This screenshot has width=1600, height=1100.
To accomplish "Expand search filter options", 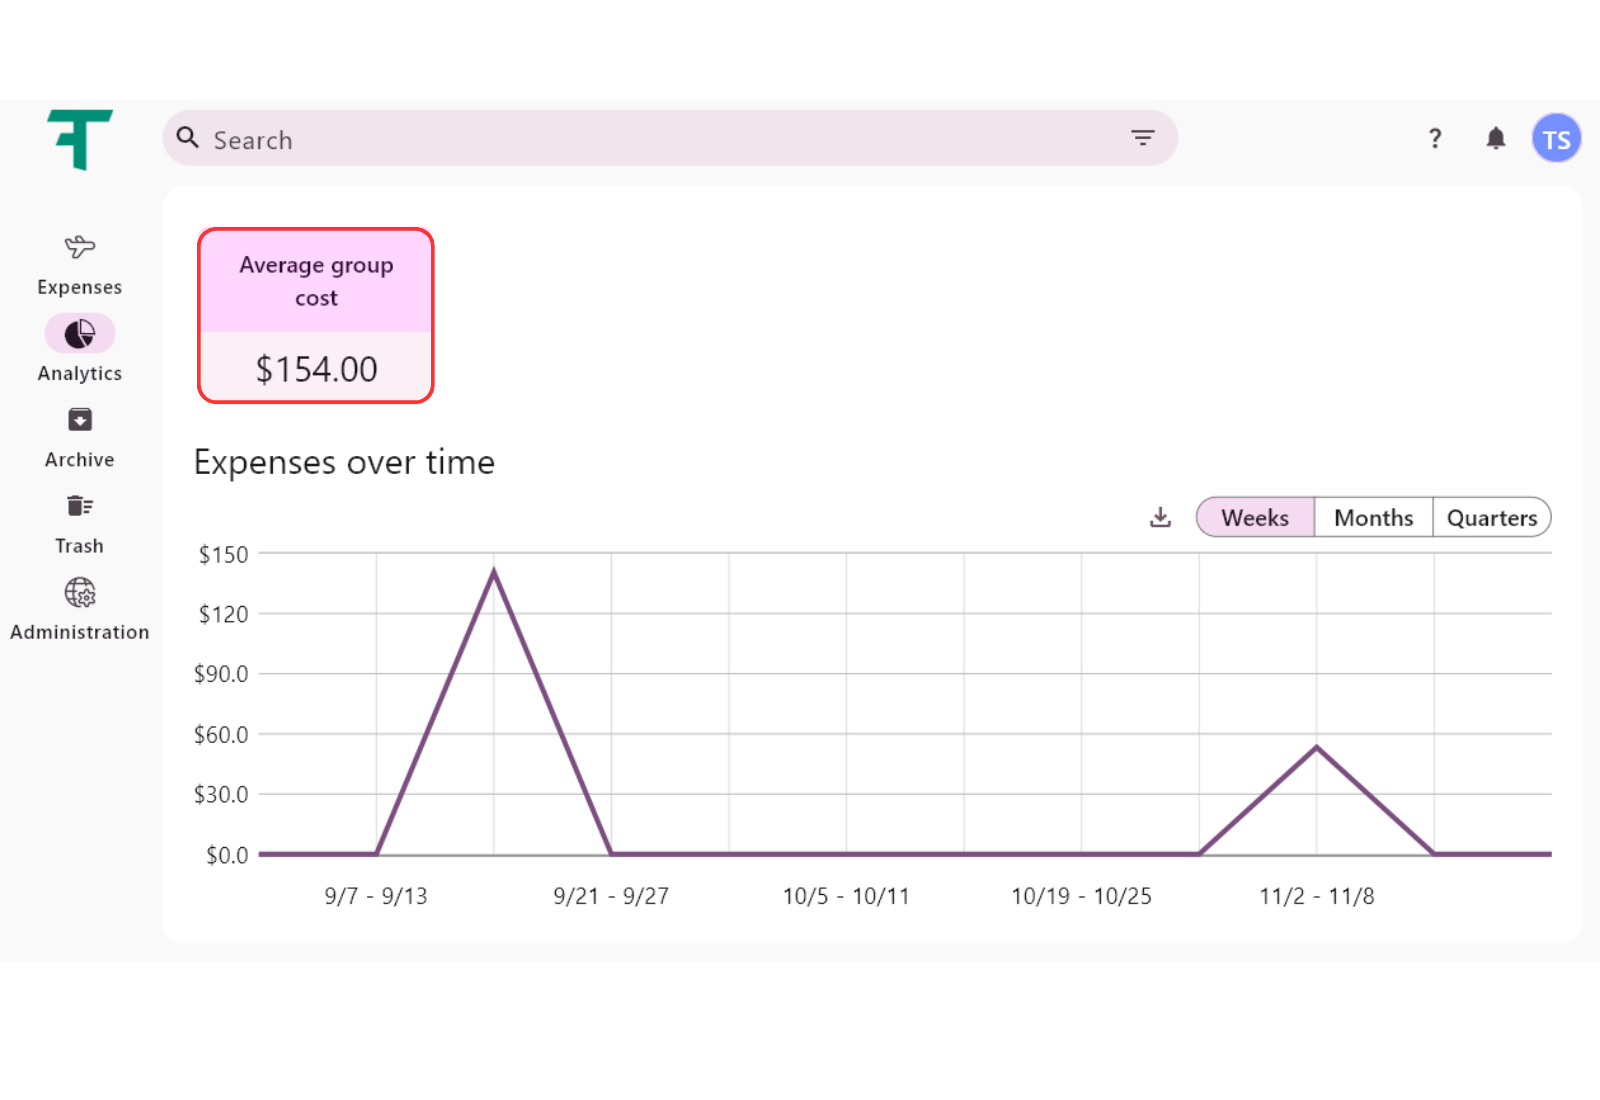I will pos(1142,138).
